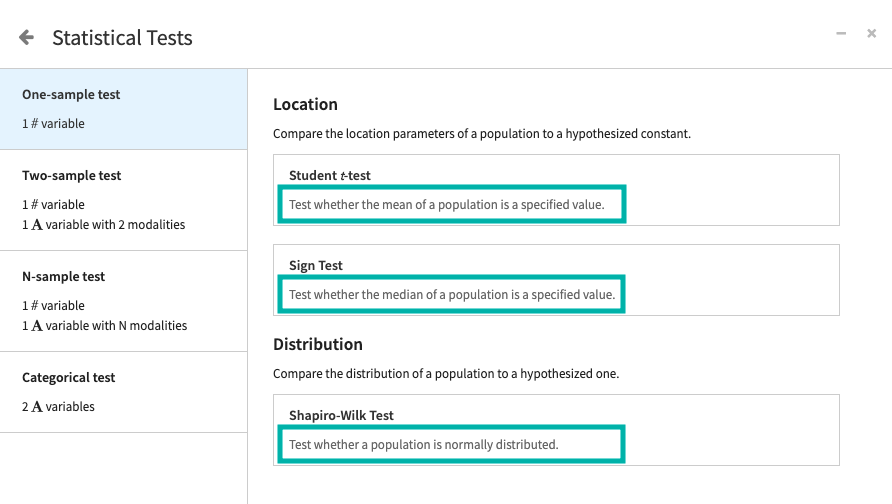The width and height of the screenshot is (892, 504).
Task: Close the Statistical Tests dialog
Action: coord(872,34)
